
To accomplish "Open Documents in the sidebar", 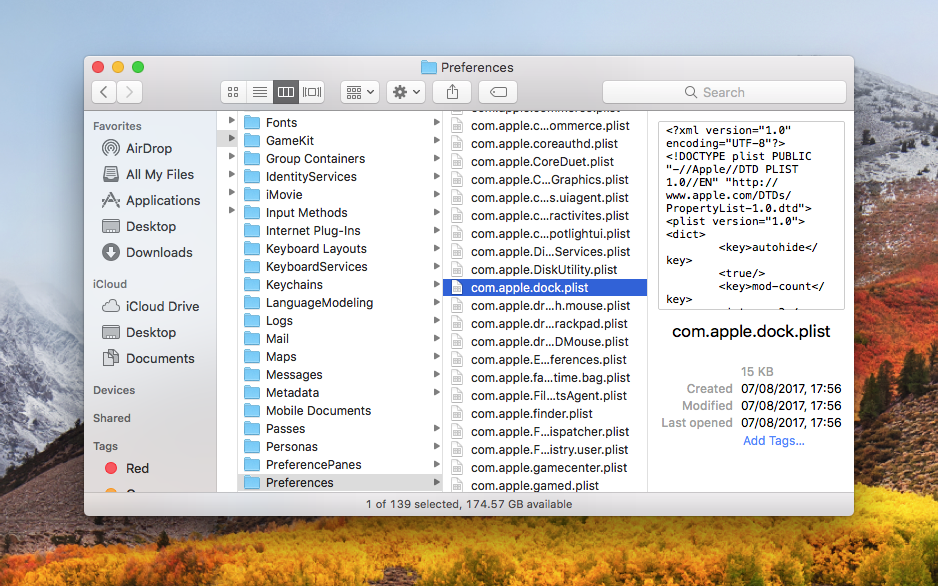I will [149, 358].
